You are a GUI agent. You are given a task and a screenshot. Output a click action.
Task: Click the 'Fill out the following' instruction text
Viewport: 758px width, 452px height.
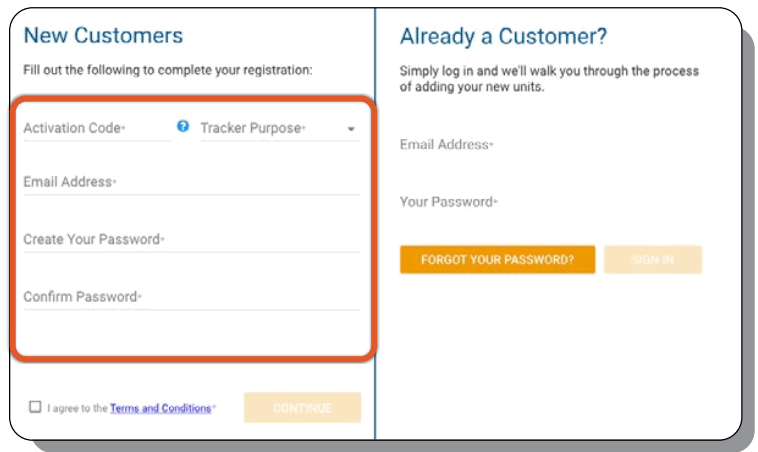(168, 71)
